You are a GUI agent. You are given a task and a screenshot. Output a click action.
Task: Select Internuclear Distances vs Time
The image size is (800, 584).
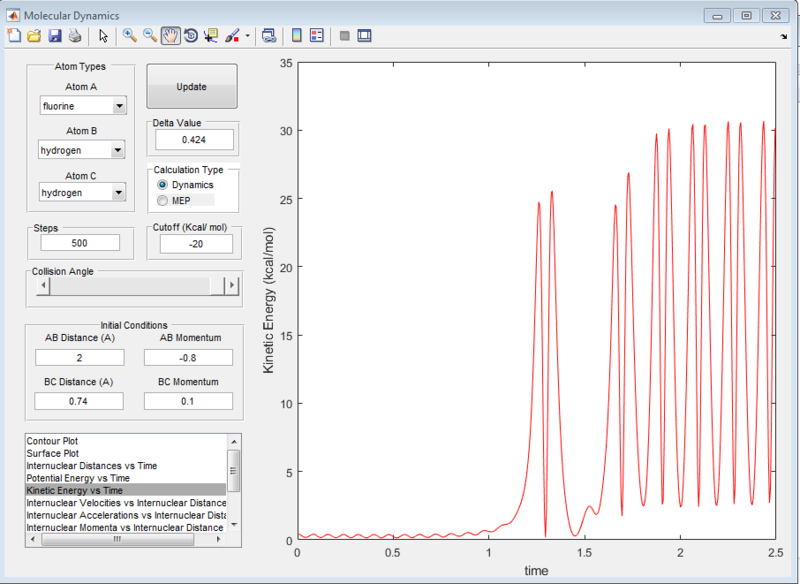point(126,466)
